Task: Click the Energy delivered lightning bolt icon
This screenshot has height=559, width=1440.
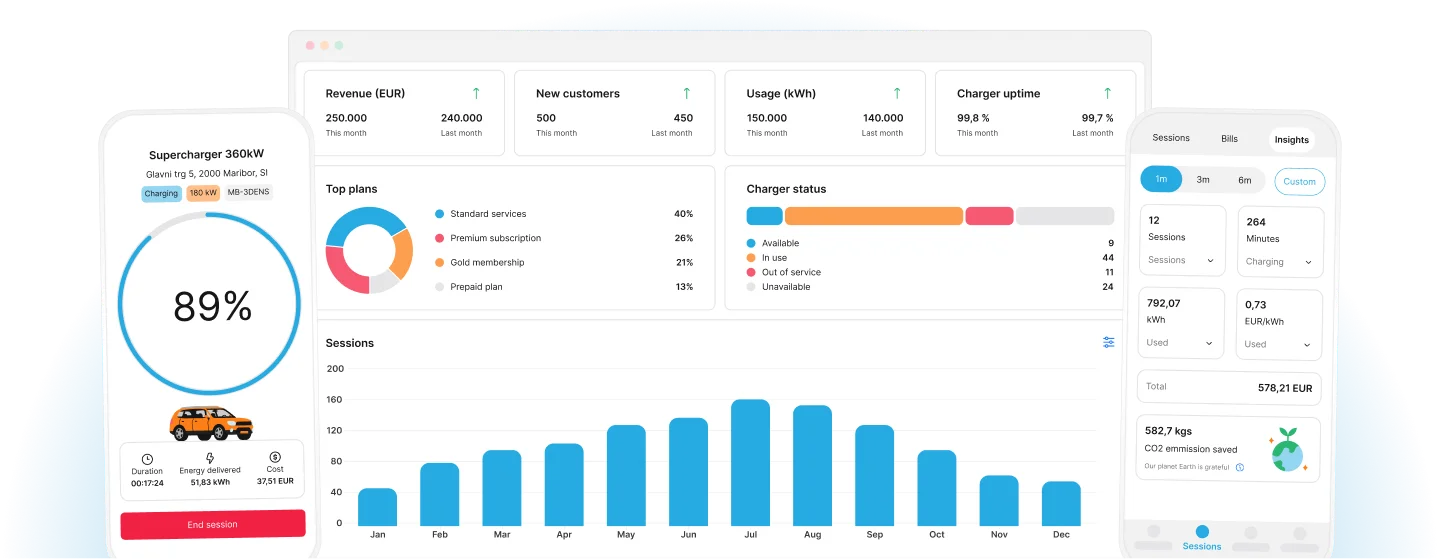Action: tap(209, 457)
